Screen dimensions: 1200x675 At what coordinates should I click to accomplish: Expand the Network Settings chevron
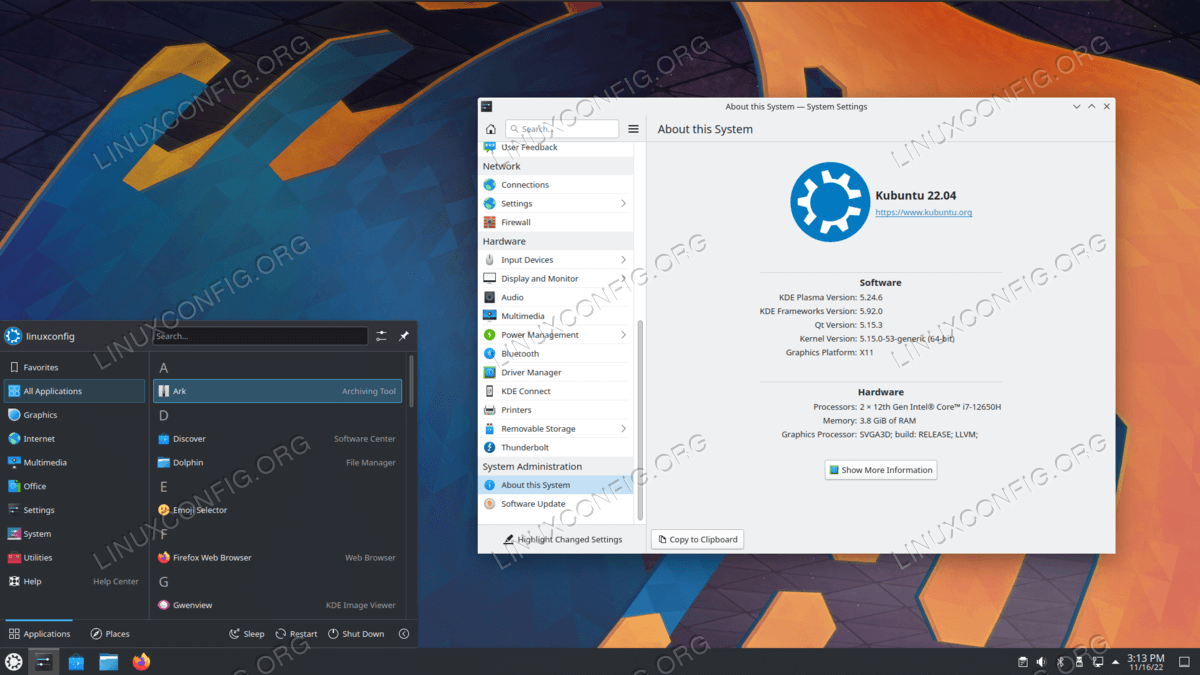coord(624,203)
